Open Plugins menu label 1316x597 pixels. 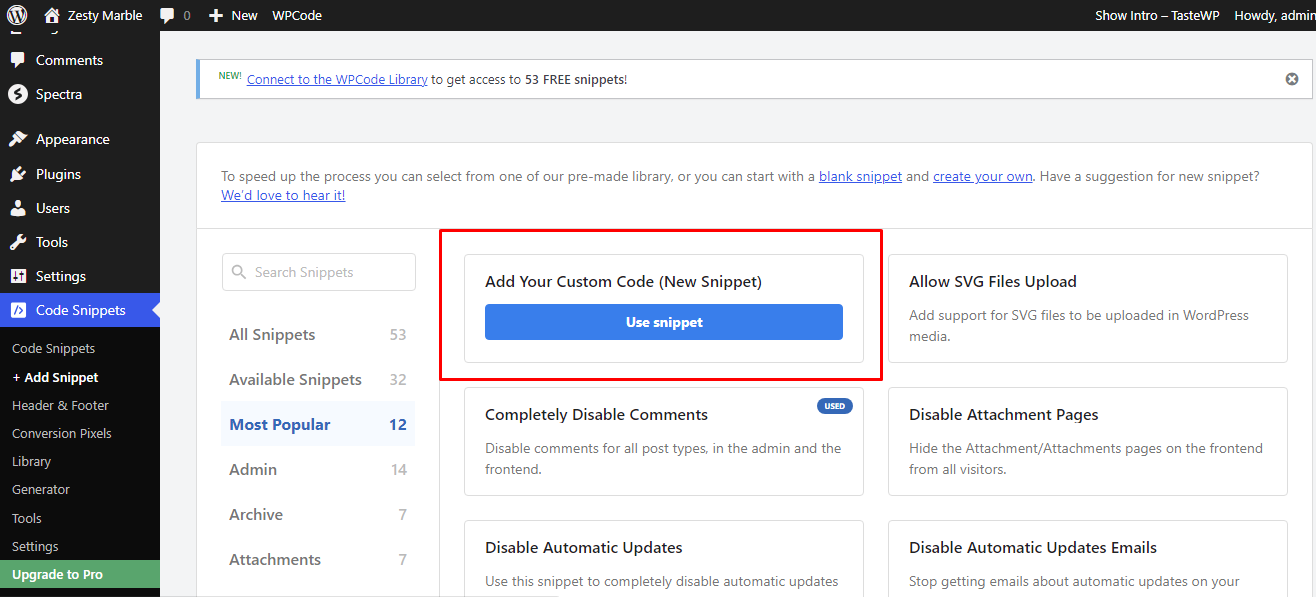[x=58, y=174]
